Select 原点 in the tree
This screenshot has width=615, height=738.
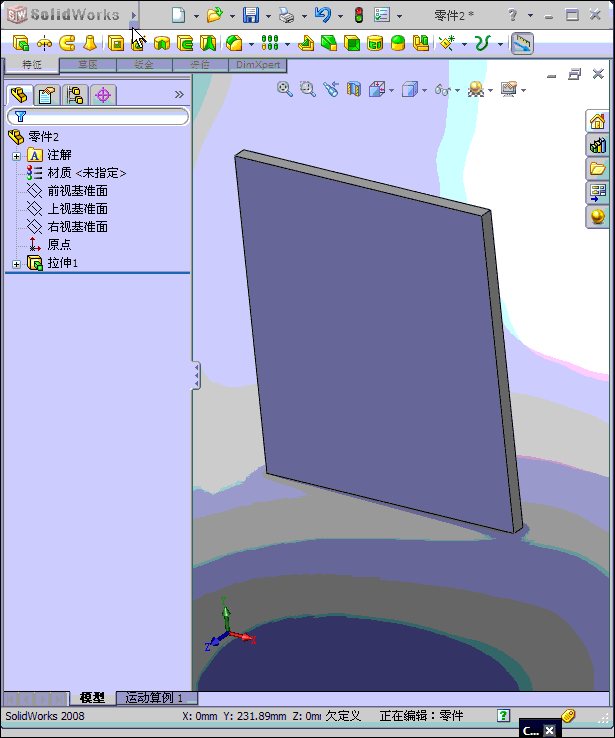59,244
